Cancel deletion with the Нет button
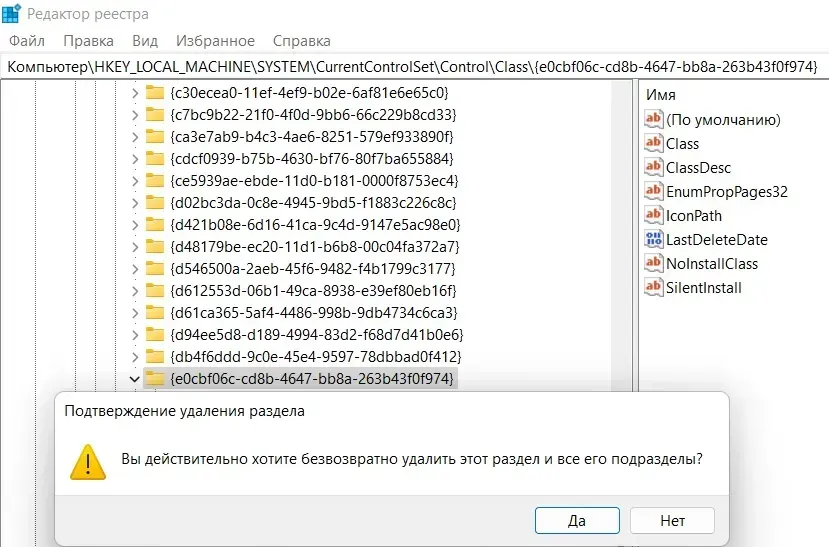 click(672, 521)
